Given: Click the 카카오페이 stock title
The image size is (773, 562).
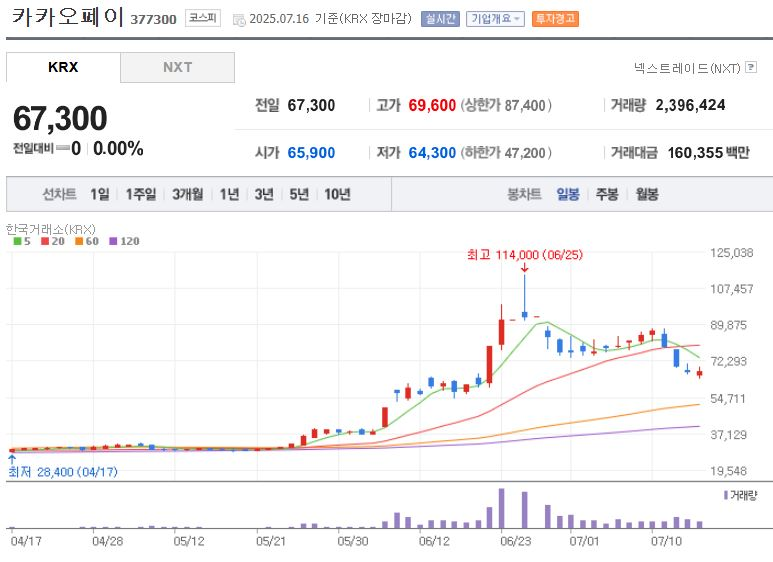Looking at the screenshot, I should (x=67, y=16).
